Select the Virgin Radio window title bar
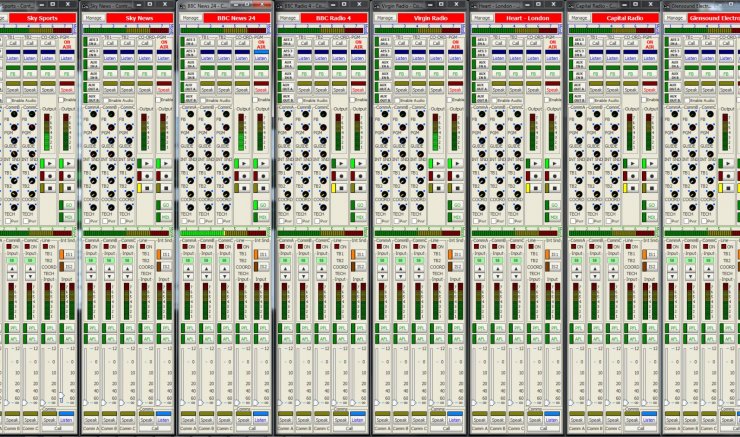Screen dimensions: 740x437 click(420, 5)
